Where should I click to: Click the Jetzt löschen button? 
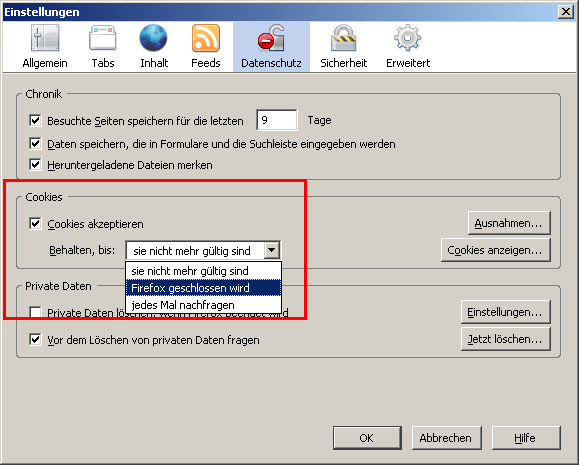506,339
